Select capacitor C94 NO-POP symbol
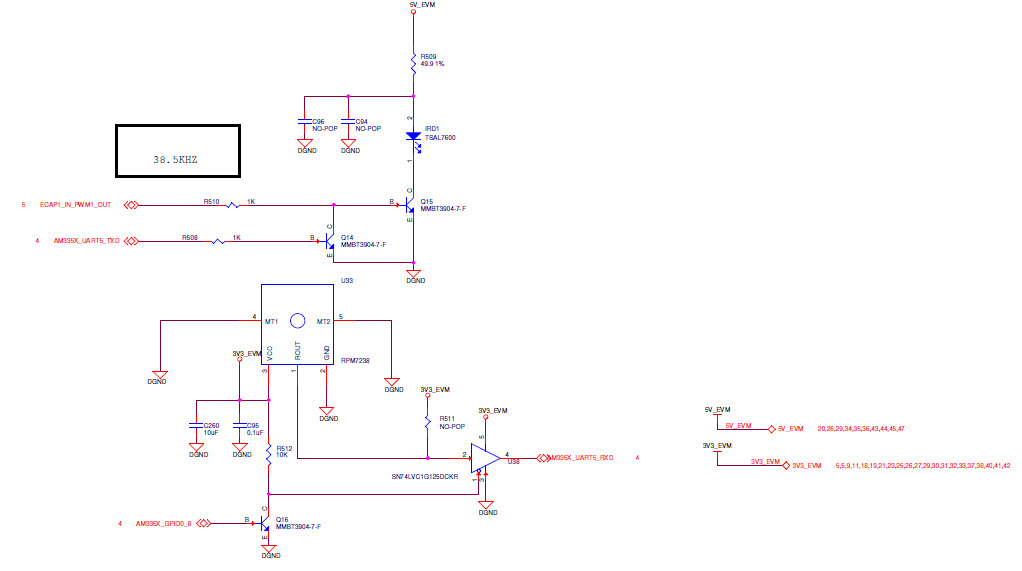 [348, 122]
